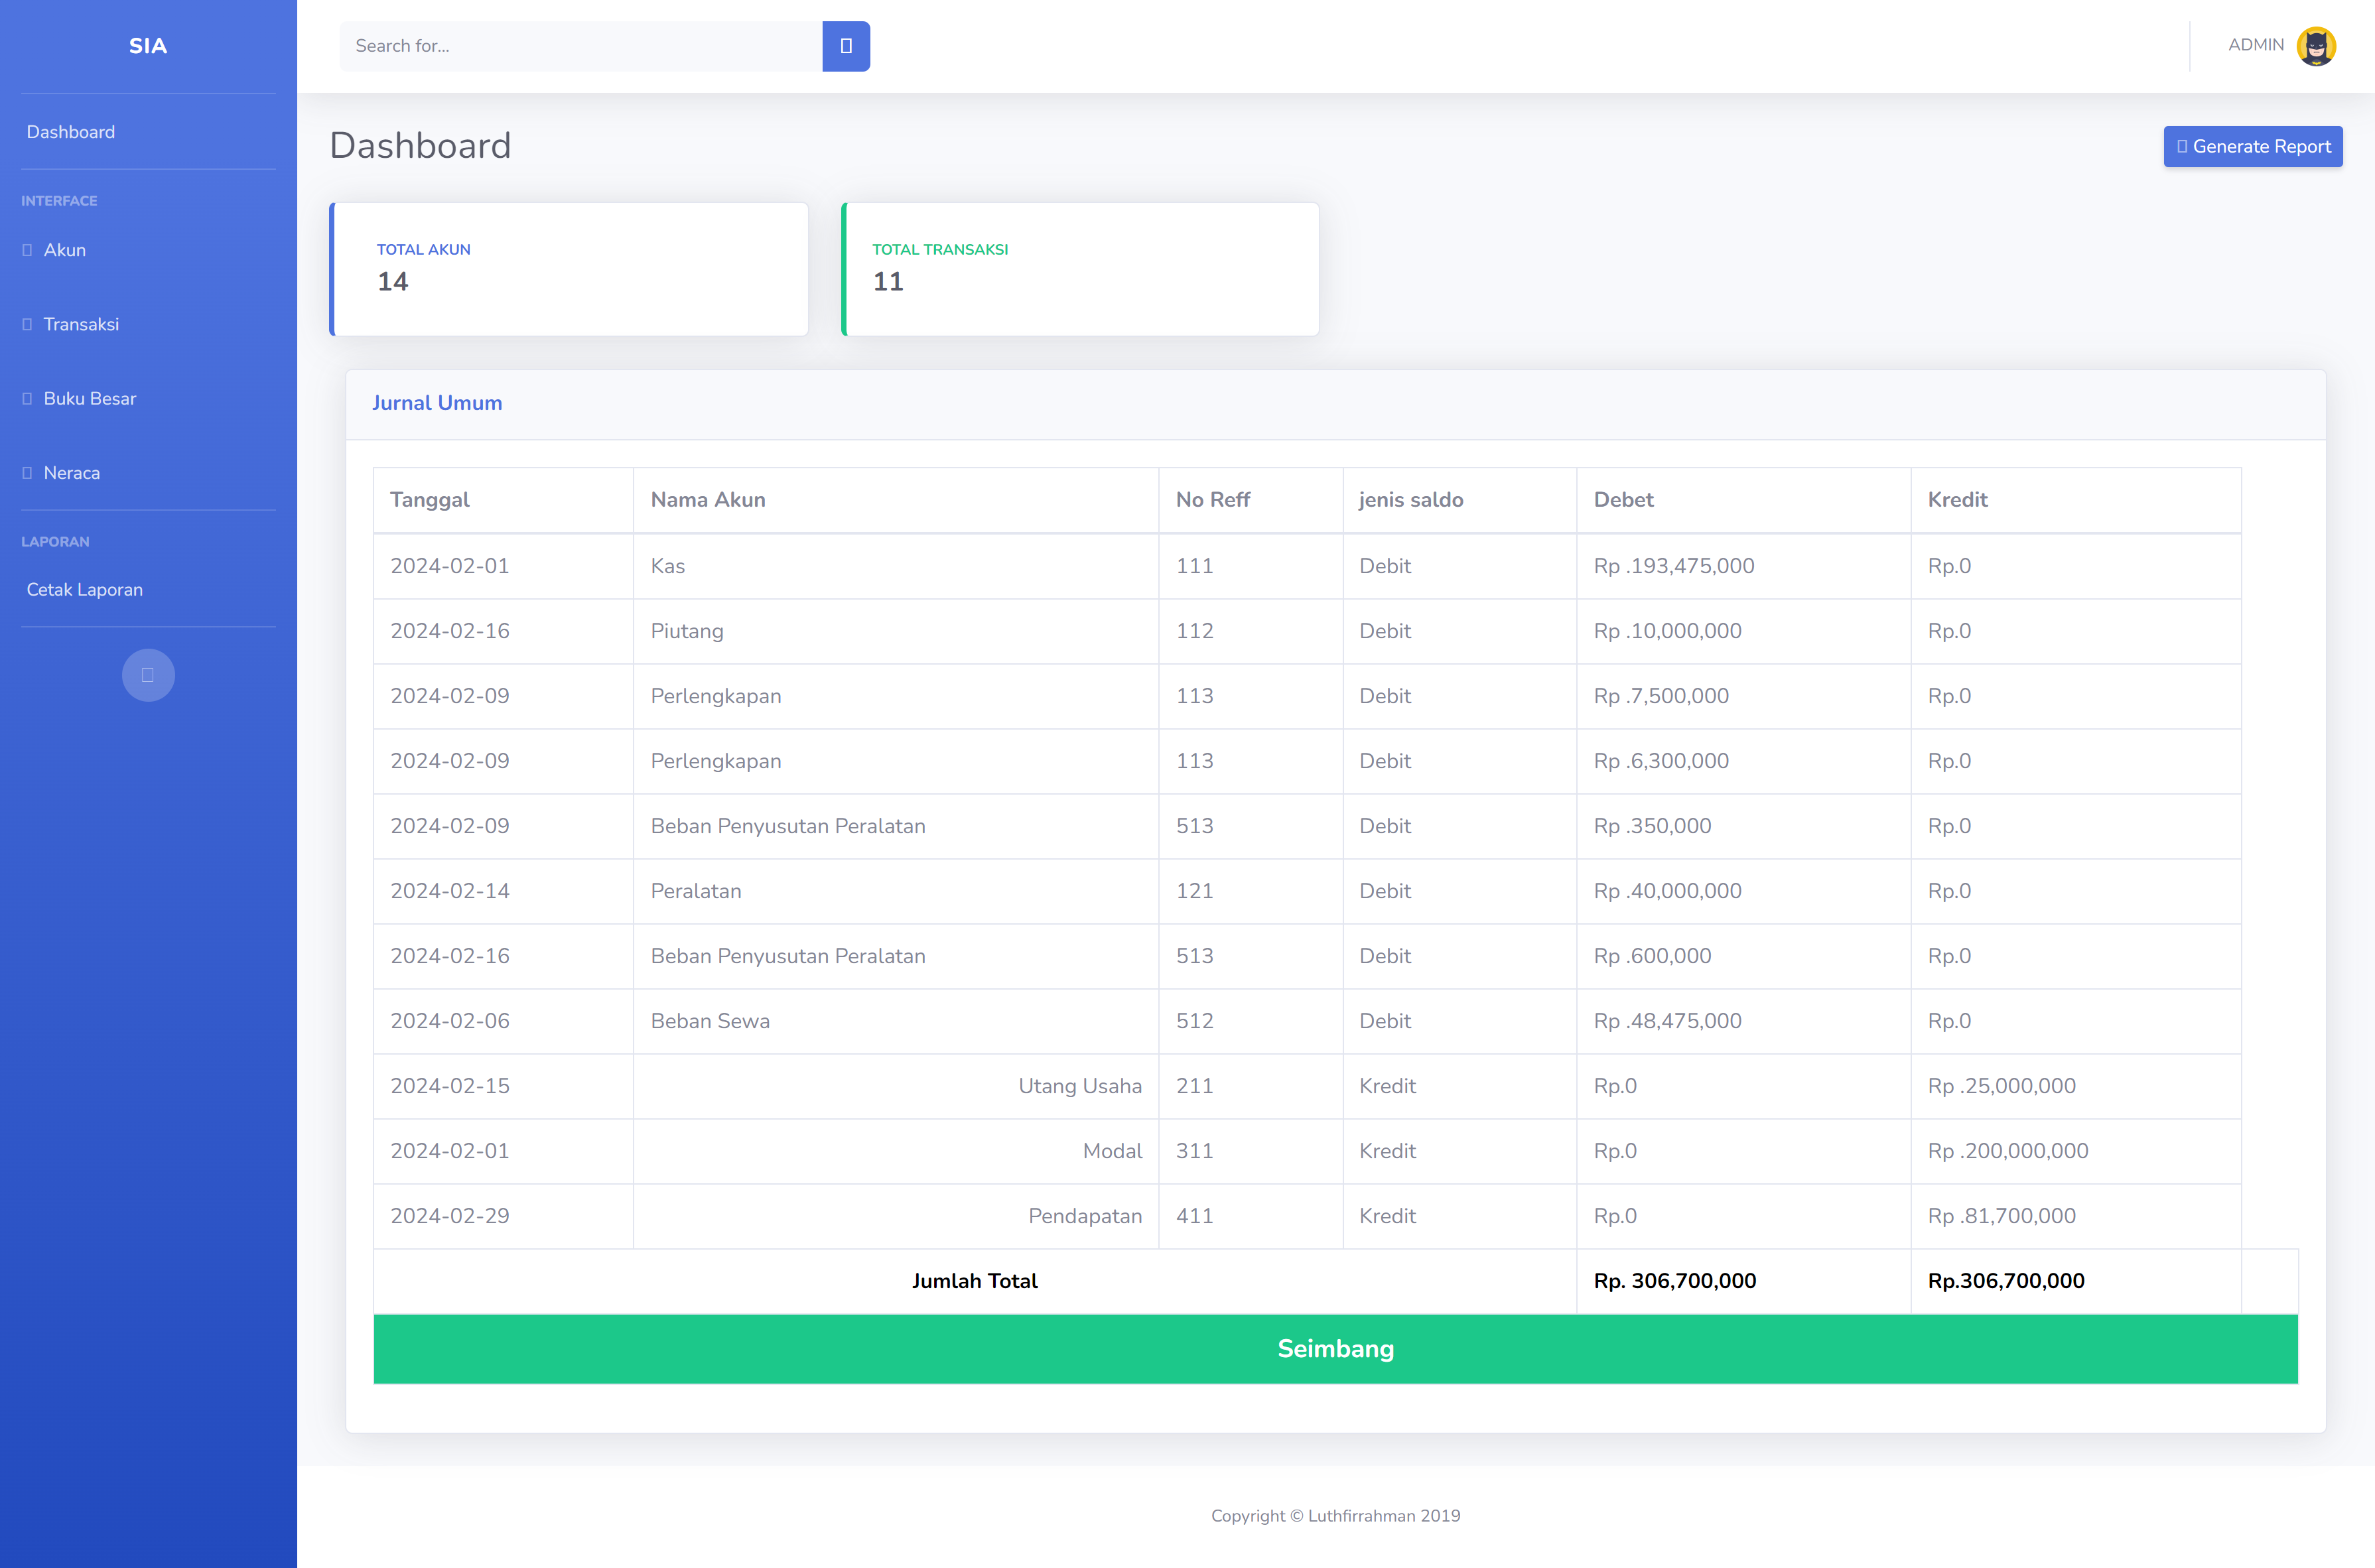Screen dimensions: 2375x1568
Task: Click the Total Akun card
Action: point(569,269)
